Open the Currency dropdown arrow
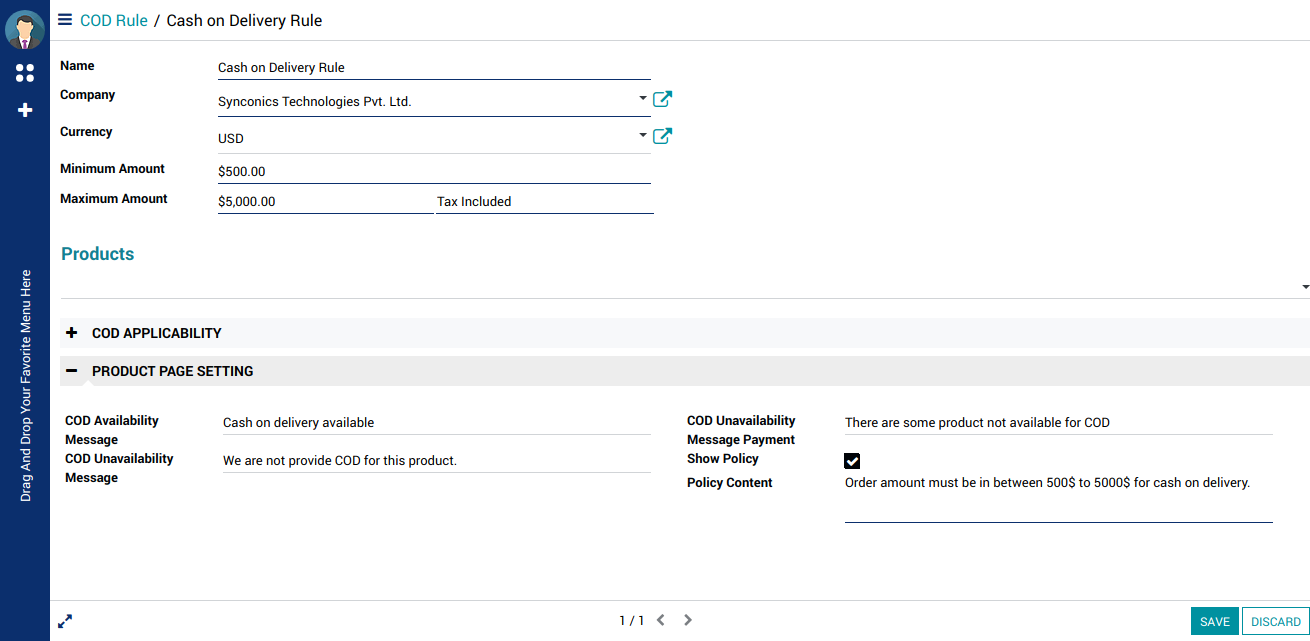The width and height of the screenshot is (1310, 641). [x=643, y=136]
